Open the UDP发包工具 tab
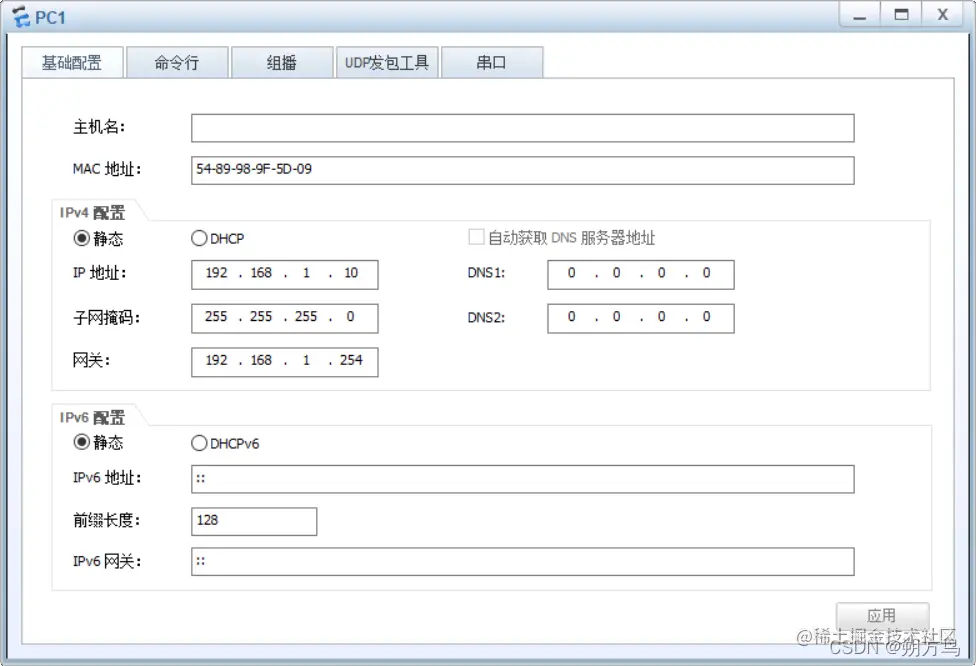This screenshot has width=976, height=666. [x=387, y=62]
